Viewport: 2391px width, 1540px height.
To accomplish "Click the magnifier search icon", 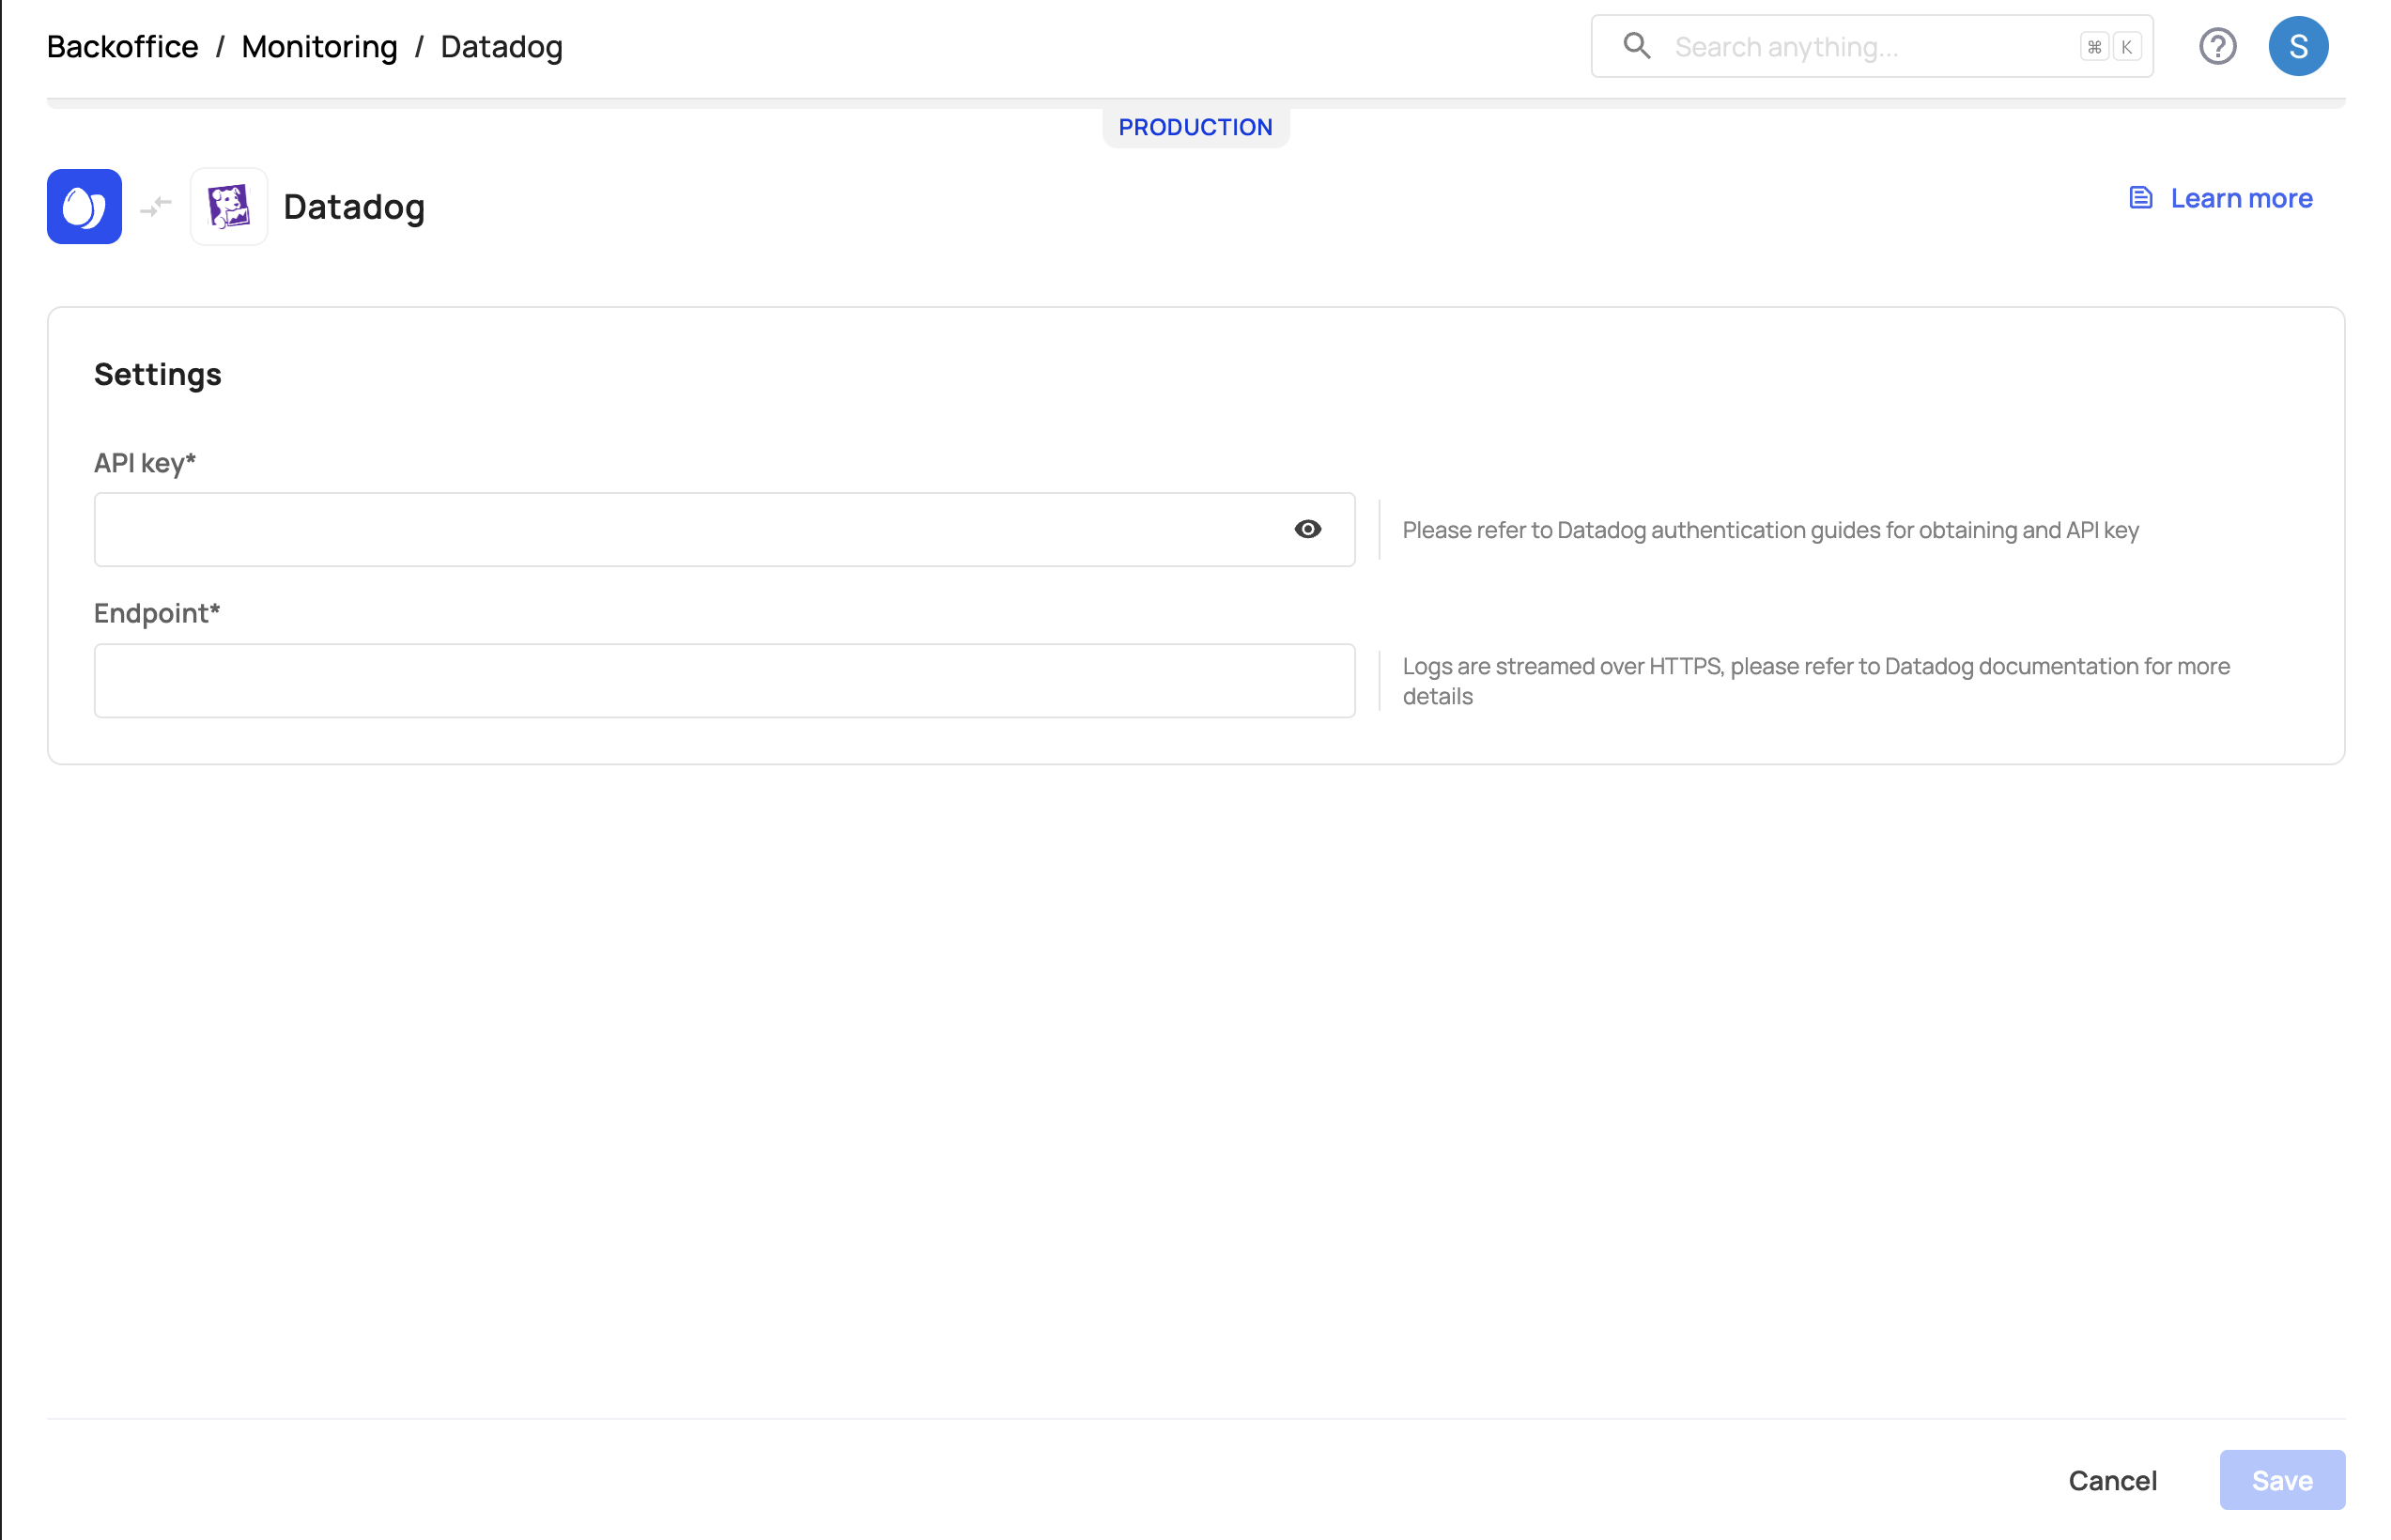I will click(x=1636, y=46).
